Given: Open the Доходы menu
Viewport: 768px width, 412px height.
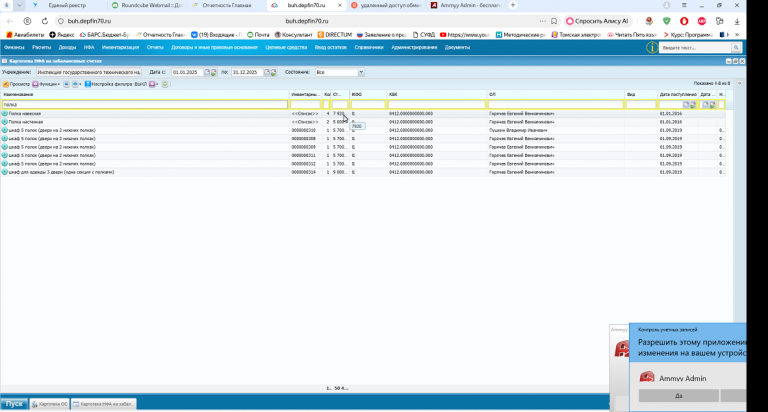Looking at the screenshot, I should click(x=67, y=48).
